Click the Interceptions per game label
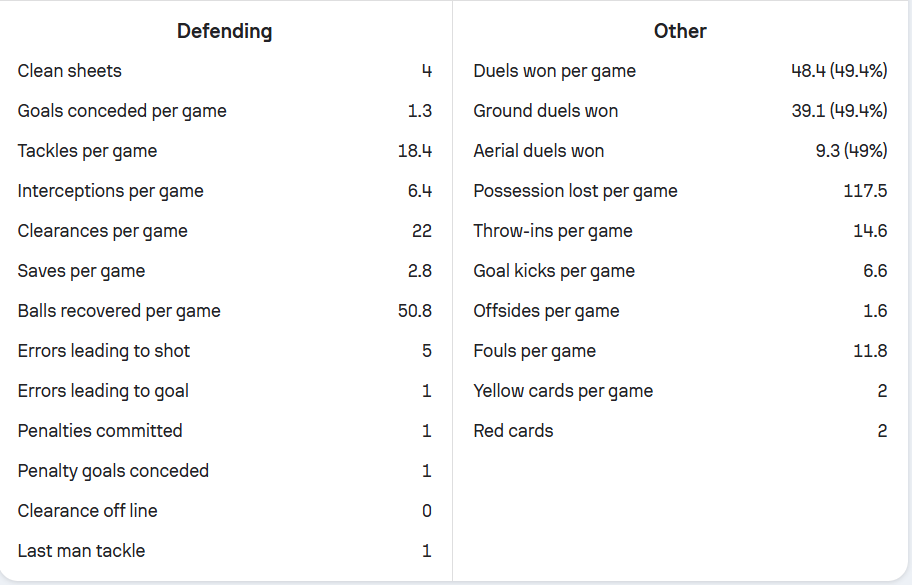 pos(110,191)
